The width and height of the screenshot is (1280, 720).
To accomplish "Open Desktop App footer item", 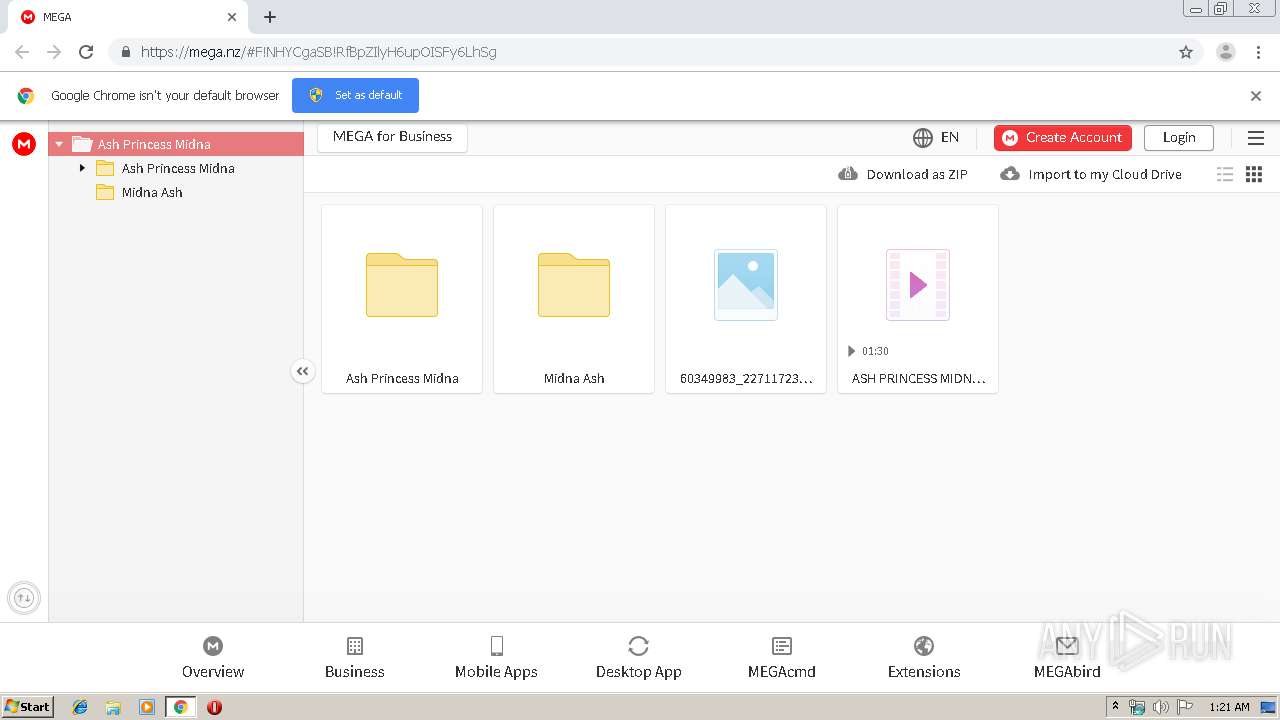I will click(639, 658).
